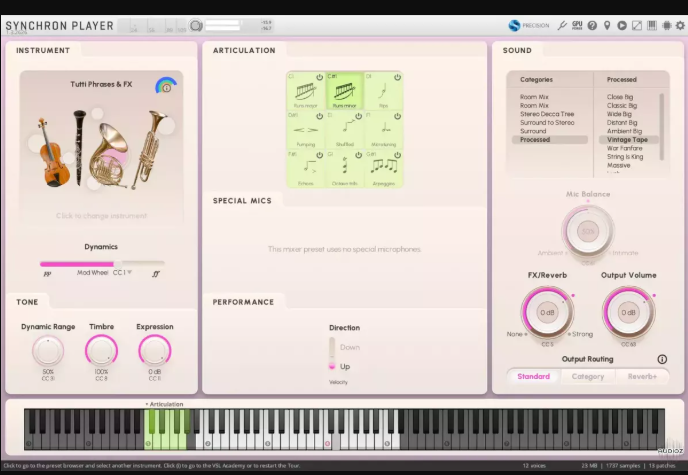Click the preset list scrollbar
The image size is (688, 475).
tap(662, 126)
